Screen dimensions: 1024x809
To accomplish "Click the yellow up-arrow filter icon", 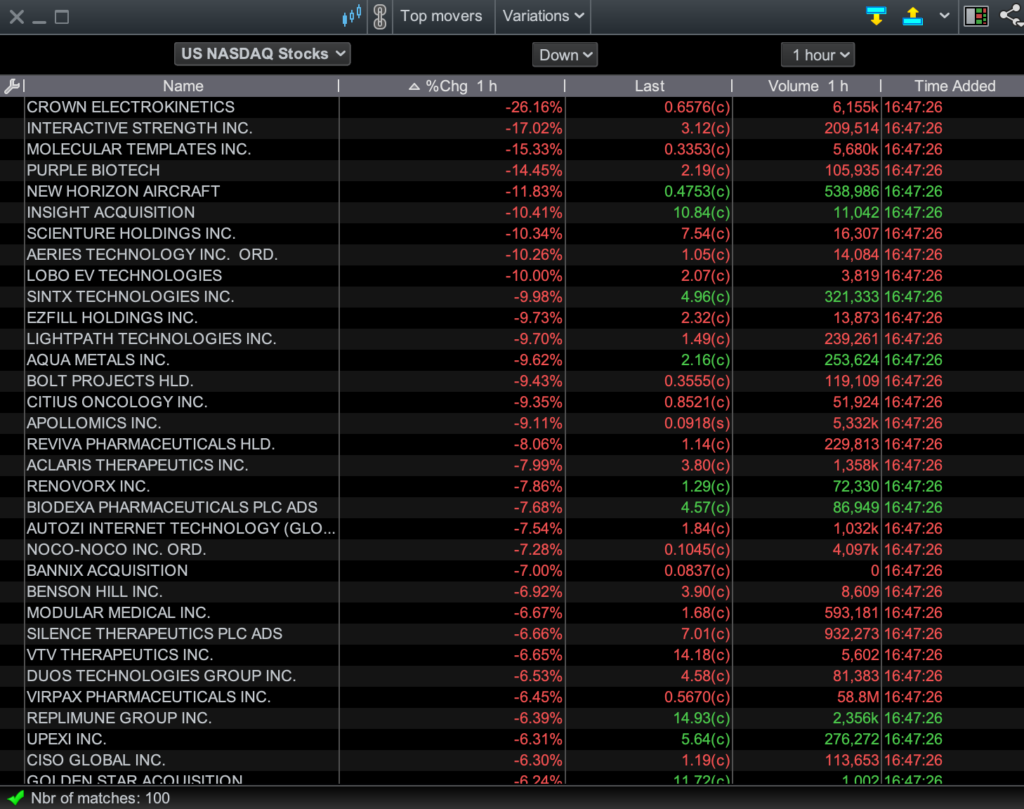I will [912, 16].
